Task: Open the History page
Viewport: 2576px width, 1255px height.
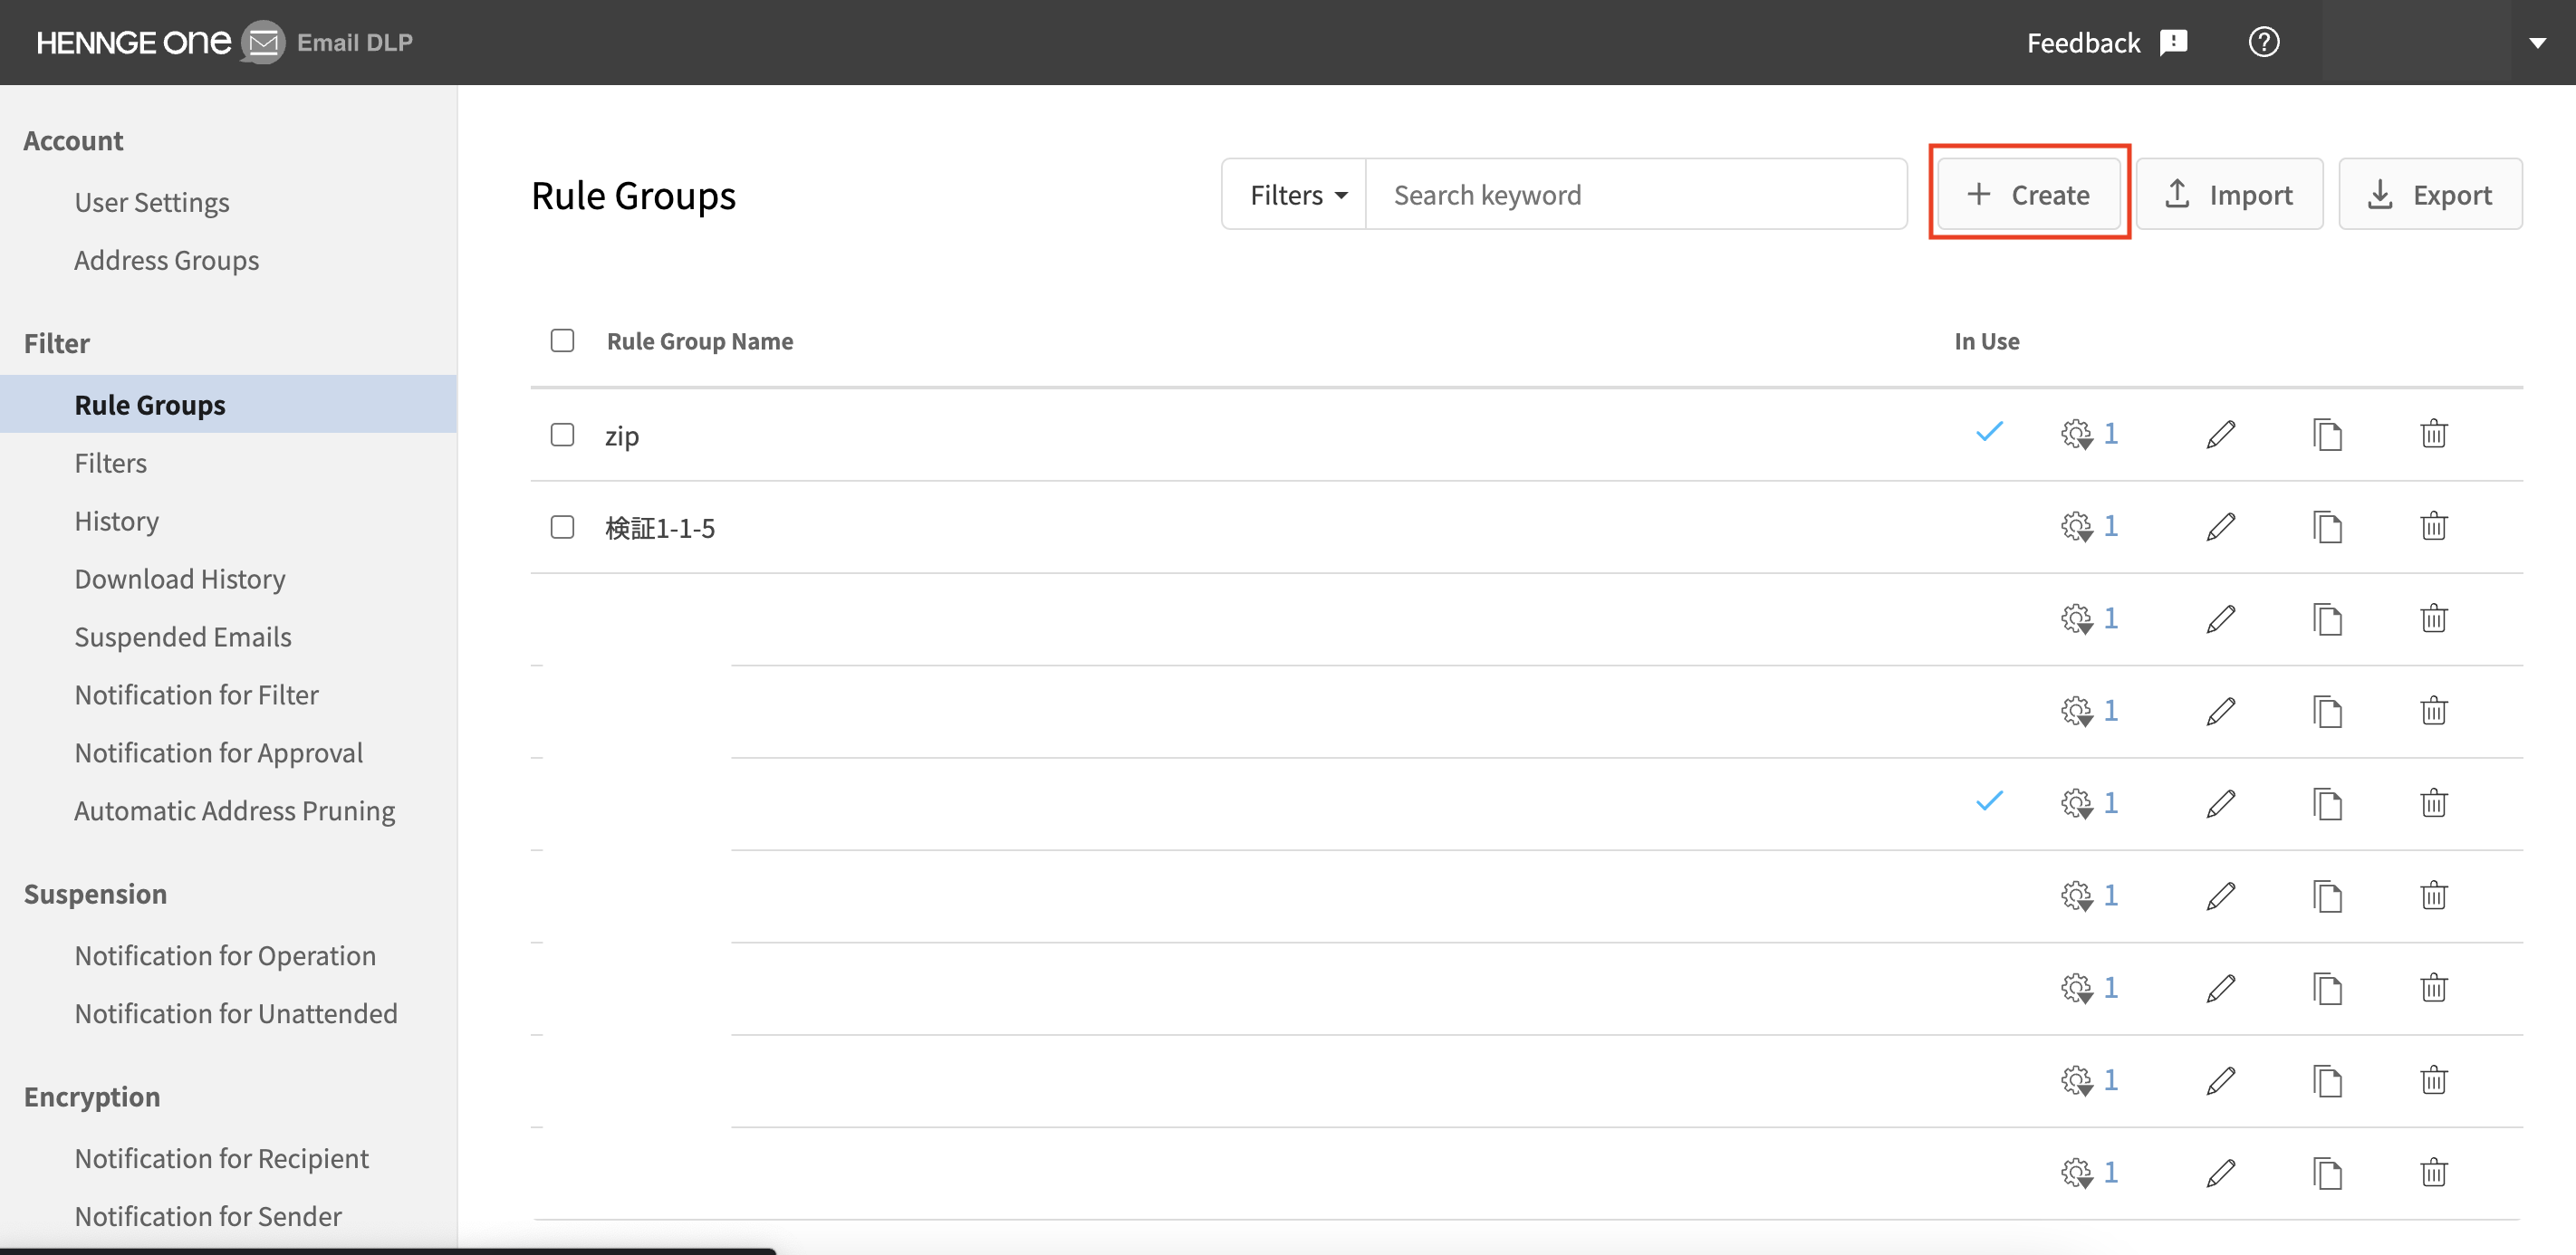Action: pyautogui.click(x=116, y=521)
